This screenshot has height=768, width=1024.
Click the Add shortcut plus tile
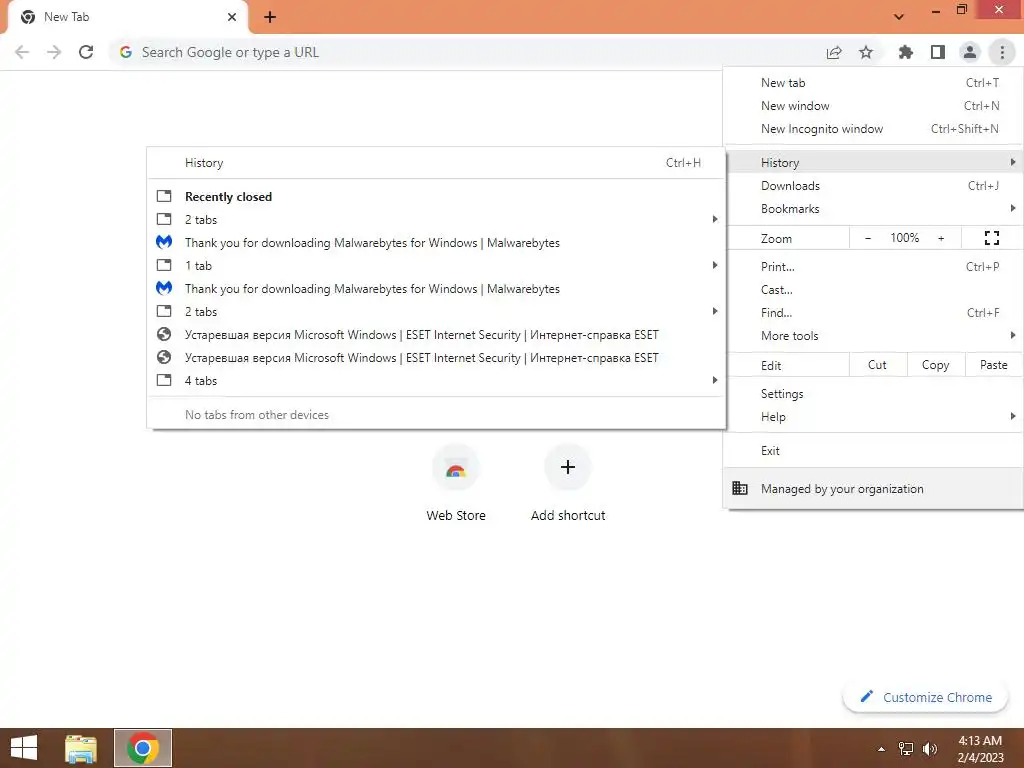pos(568,483)
